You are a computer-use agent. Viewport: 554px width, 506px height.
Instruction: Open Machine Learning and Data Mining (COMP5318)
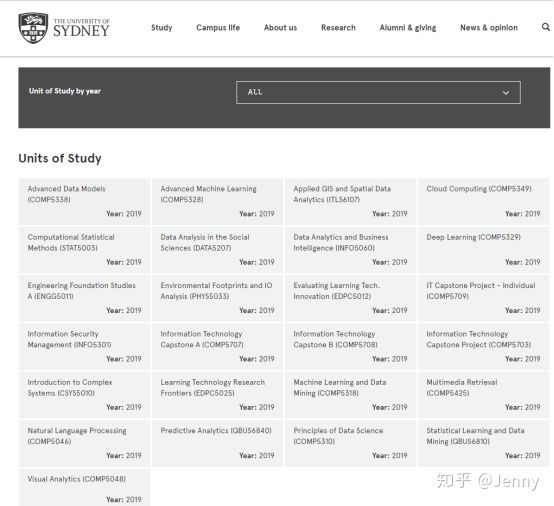(x=350, y=395)
